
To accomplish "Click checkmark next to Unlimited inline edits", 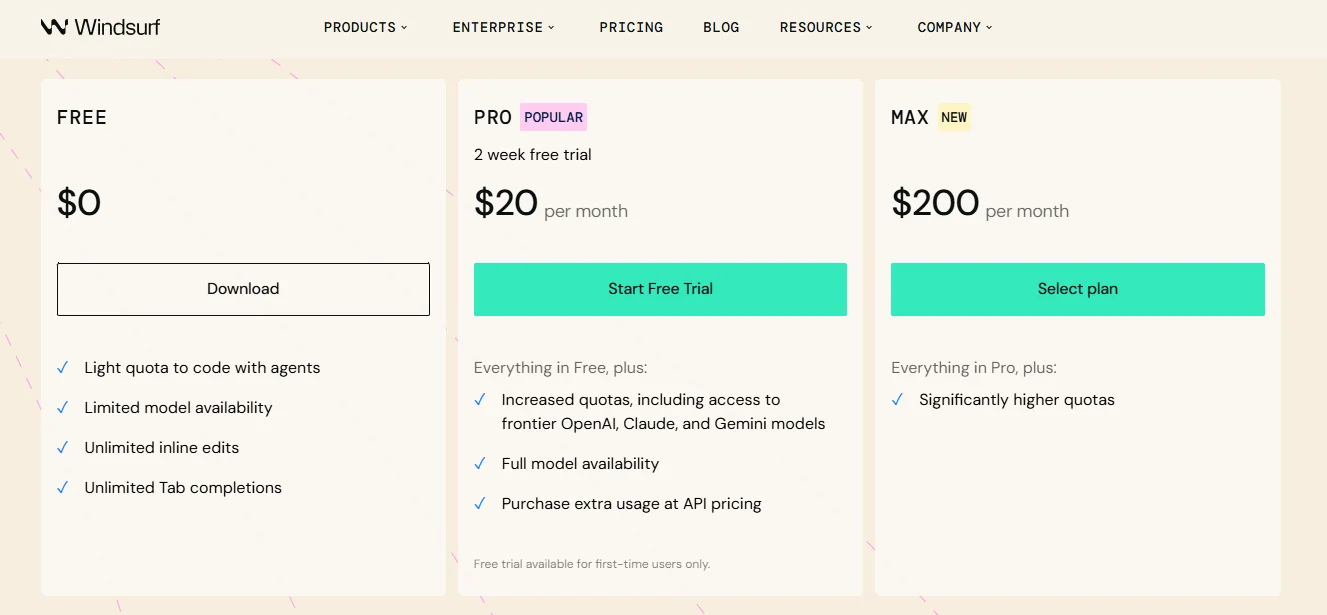I will (63, 448).
